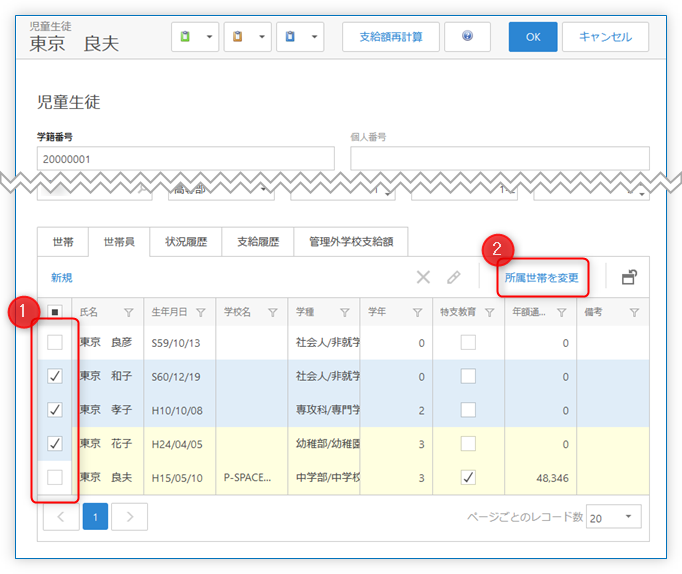Check the row checkbox for 東京 良夫
682x574 pixels.
(55, 477)
